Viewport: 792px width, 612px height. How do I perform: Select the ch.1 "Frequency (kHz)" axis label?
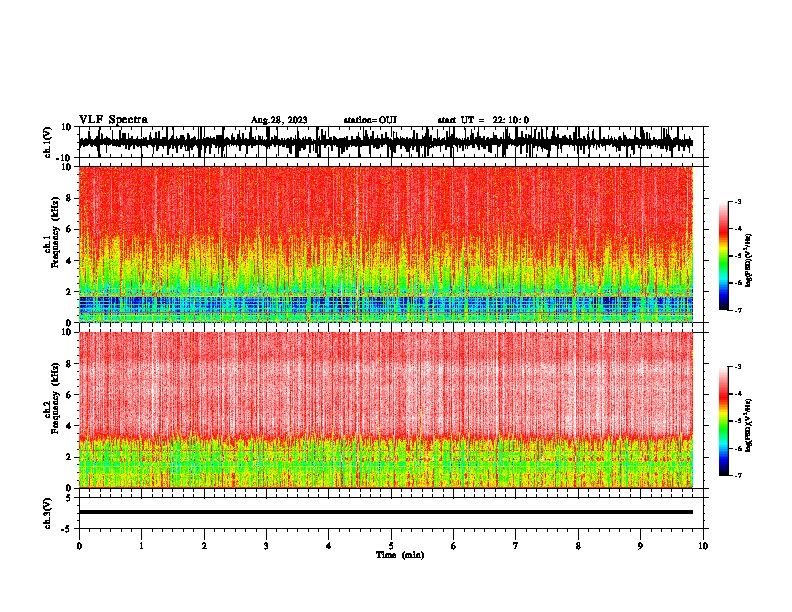(x=55, y=232)
